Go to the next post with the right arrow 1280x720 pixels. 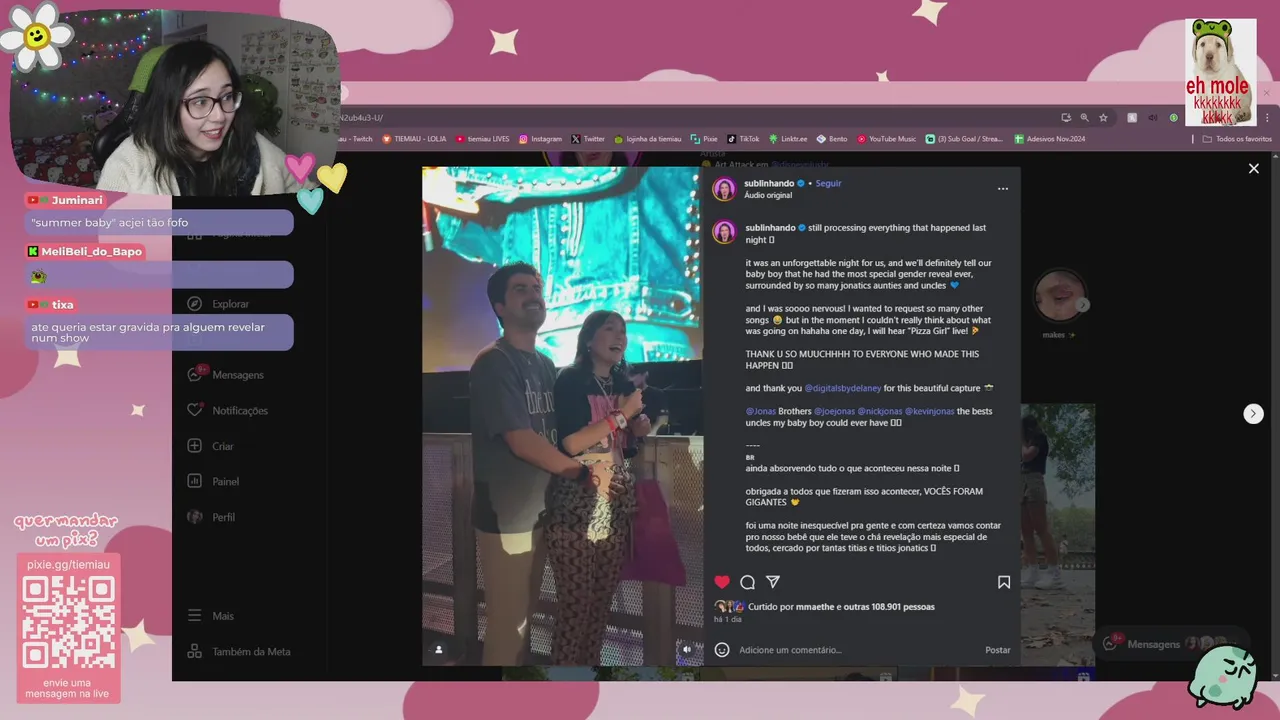click(1253, 414)
